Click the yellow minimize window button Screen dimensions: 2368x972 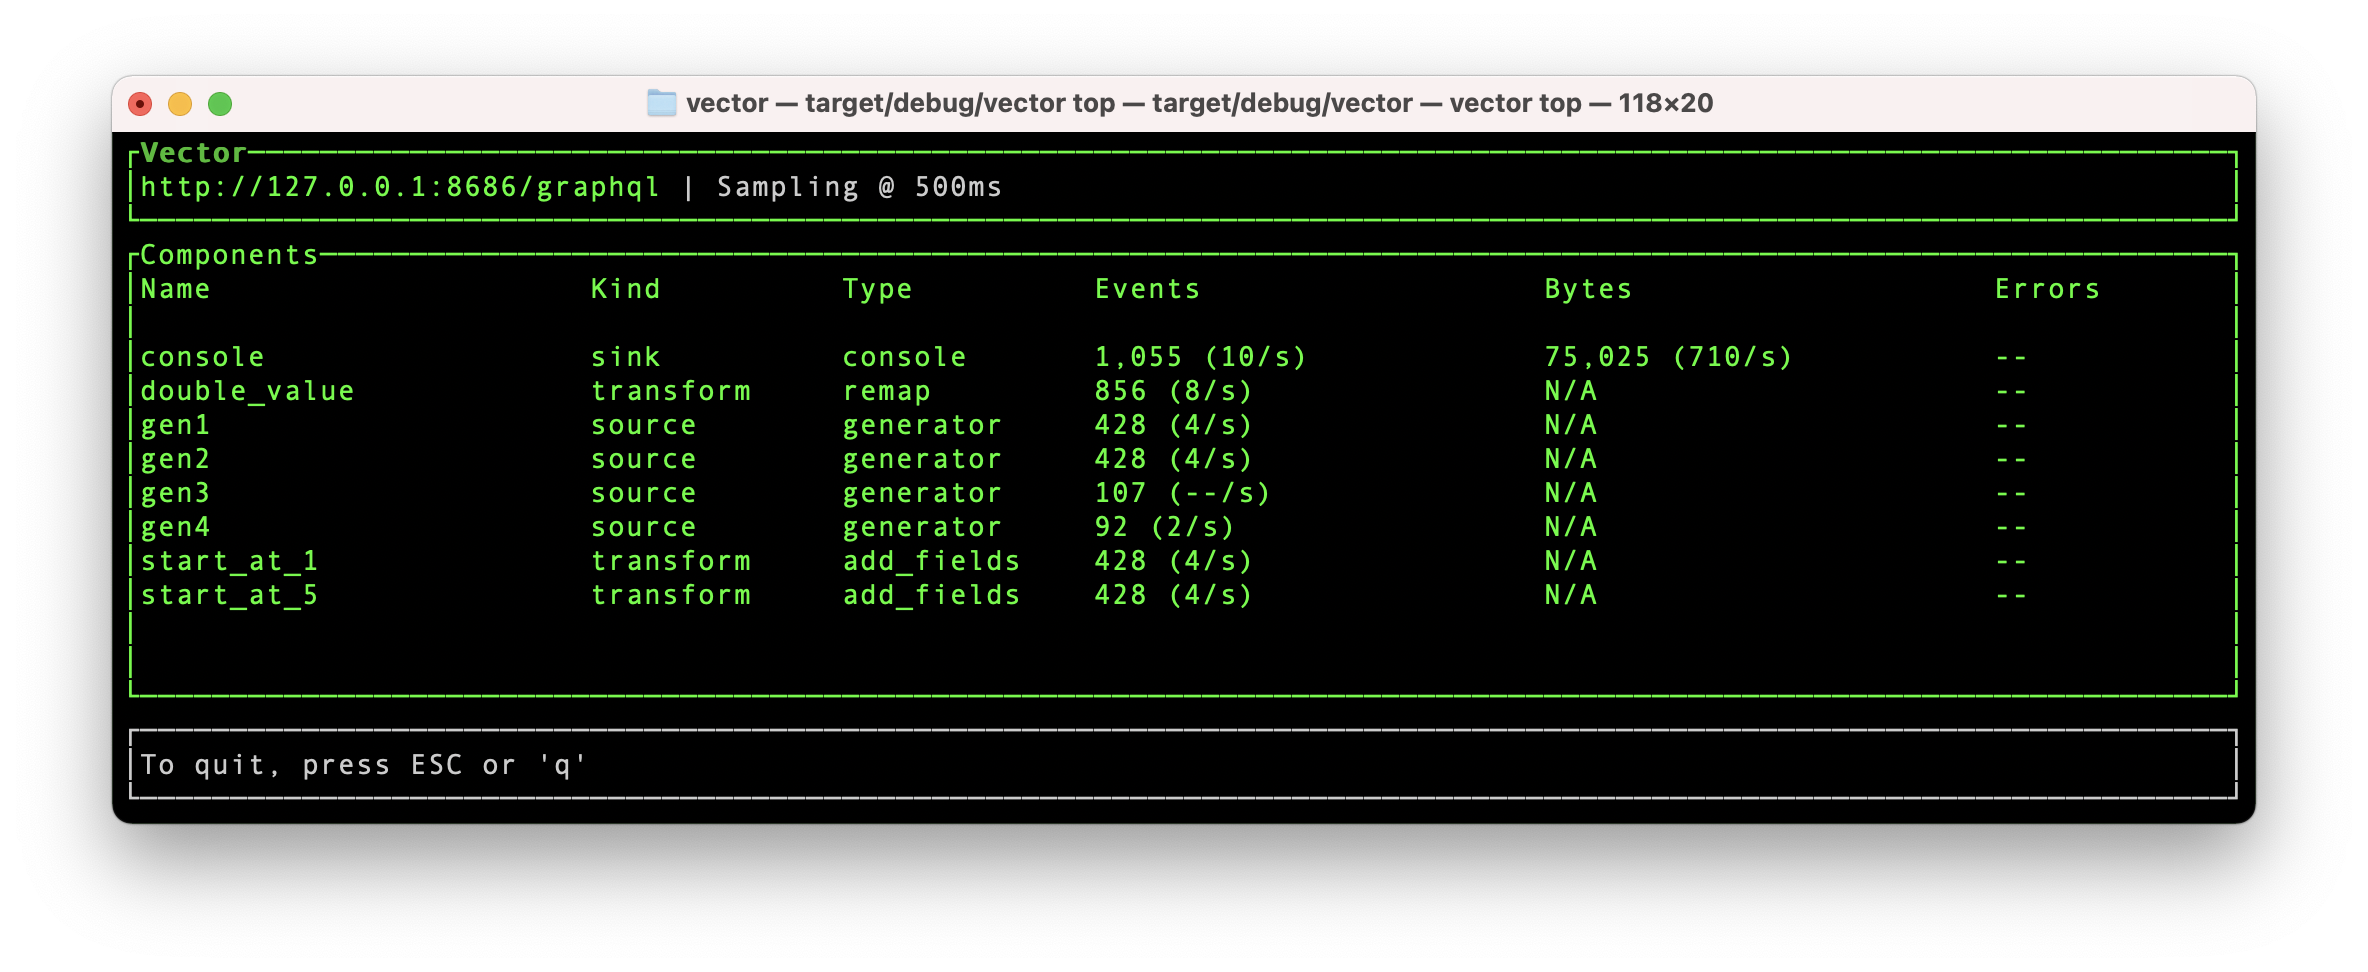tap(180, 104)
